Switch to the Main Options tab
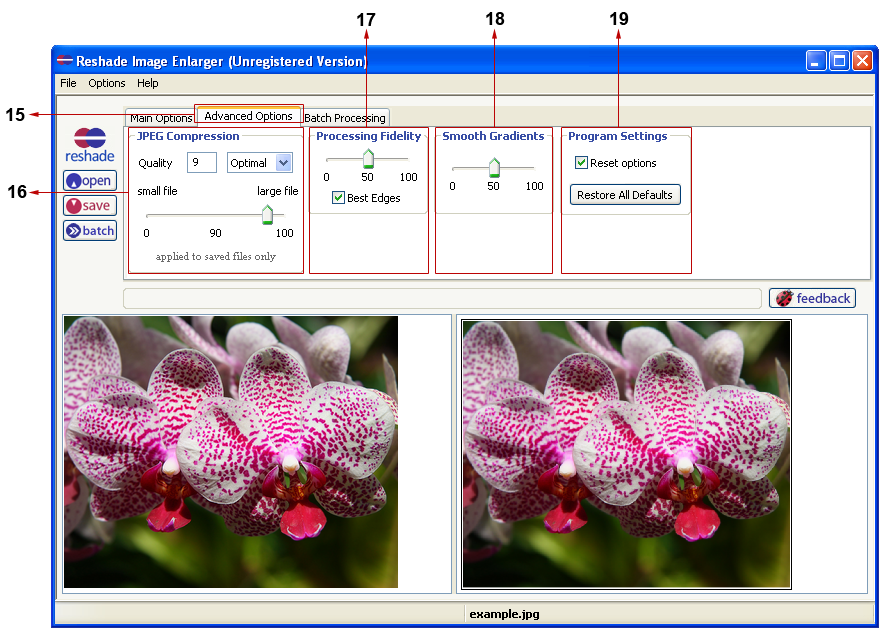This screenshot has width=885, height=634. coord(160,118)
